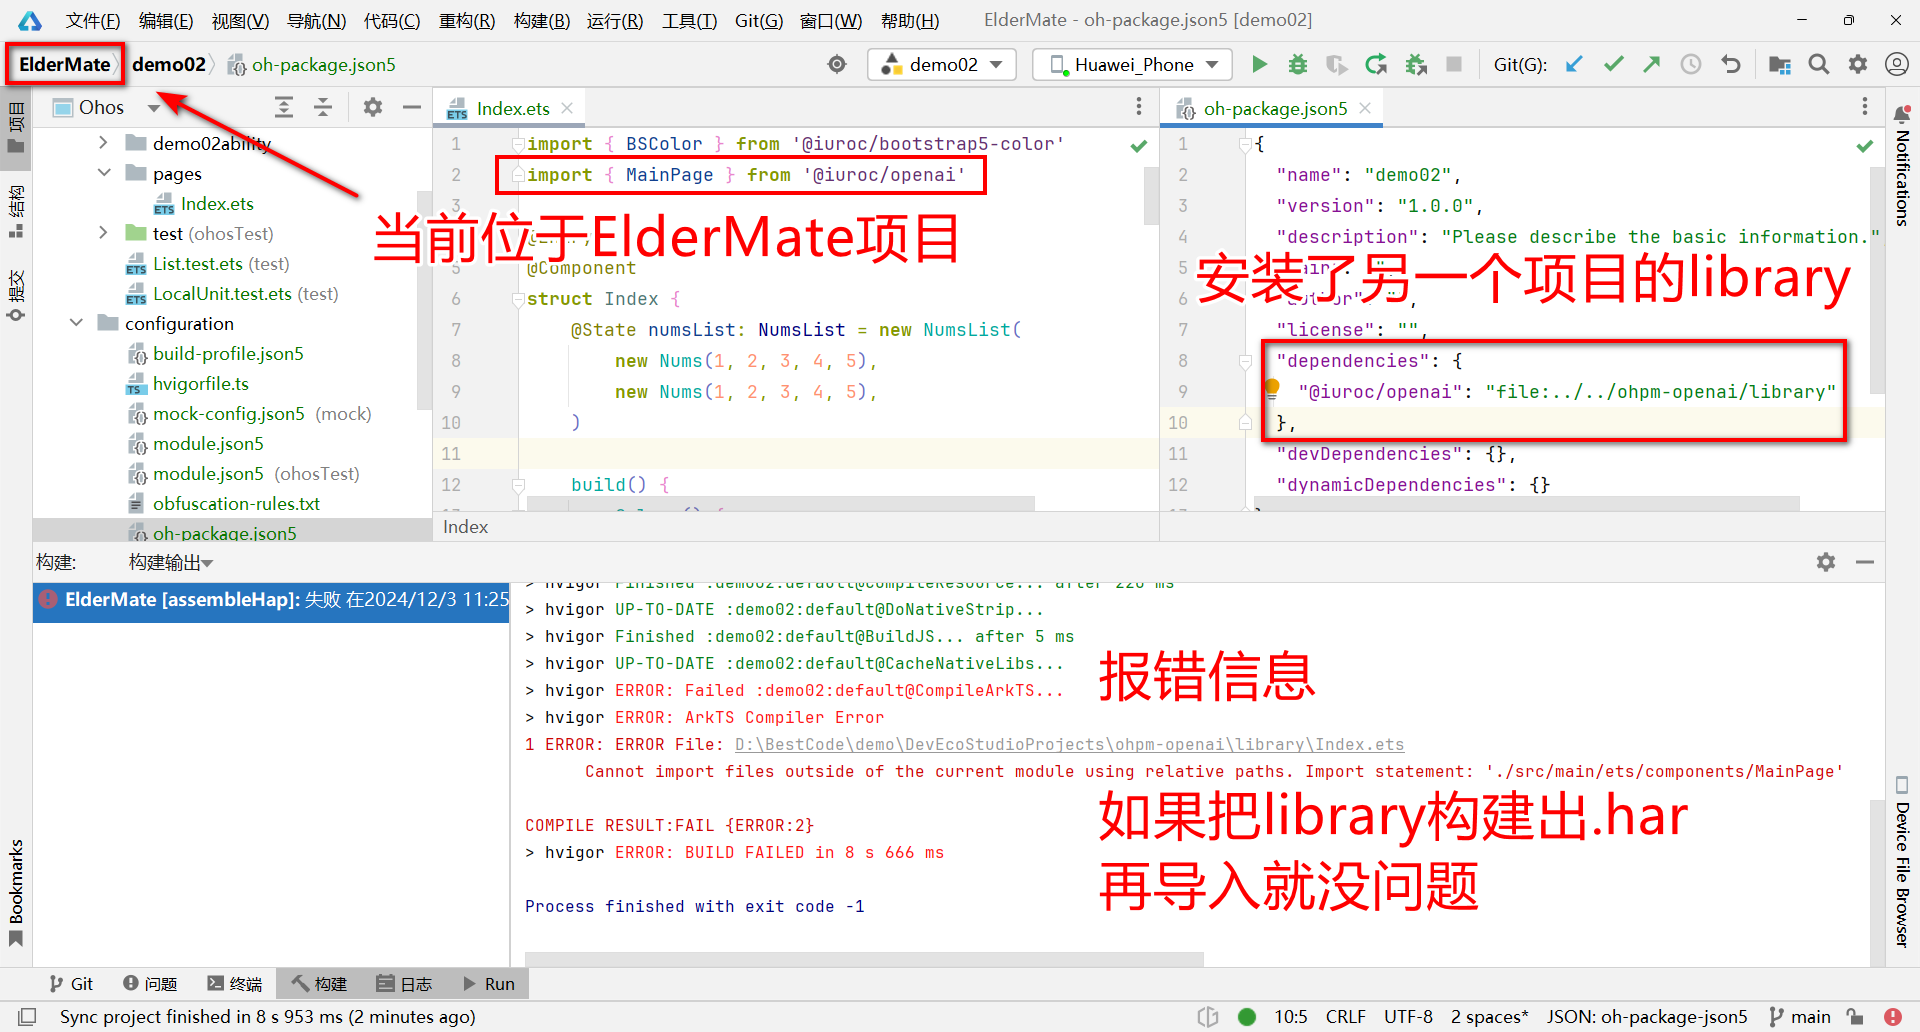Click the red error indicator in status bar
Viewport: 1920px width, 1032px height.
[1893, 1017]
